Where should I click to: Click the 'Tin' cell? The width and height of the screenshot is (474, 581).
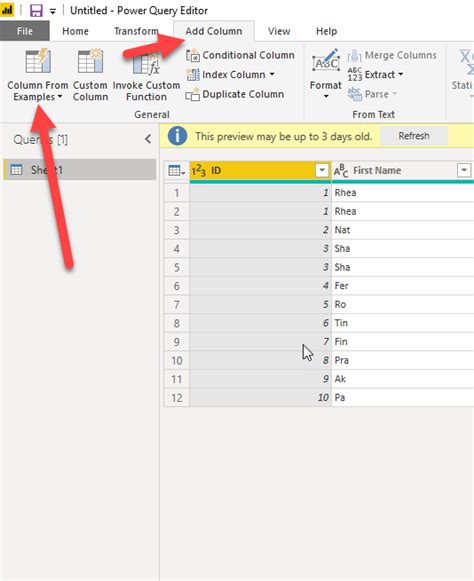[402, 323]
